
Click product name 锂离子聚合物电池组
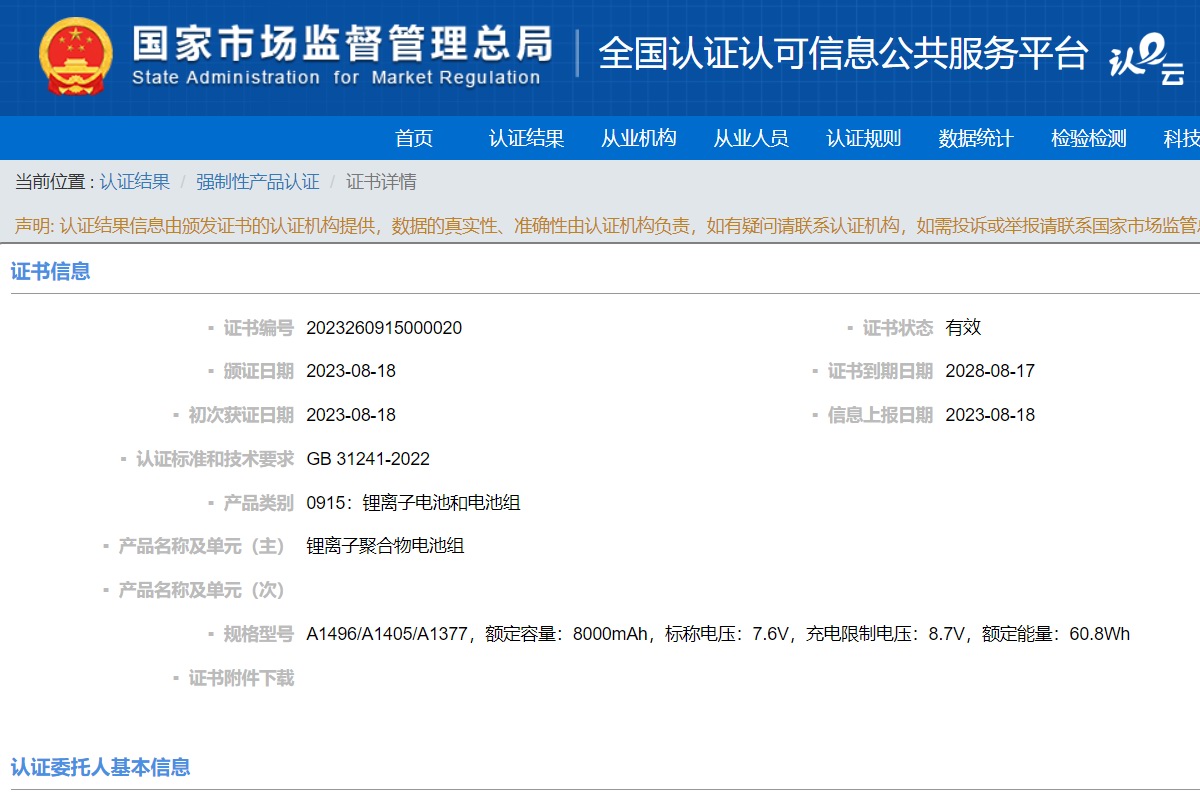(x=385, y=546)
